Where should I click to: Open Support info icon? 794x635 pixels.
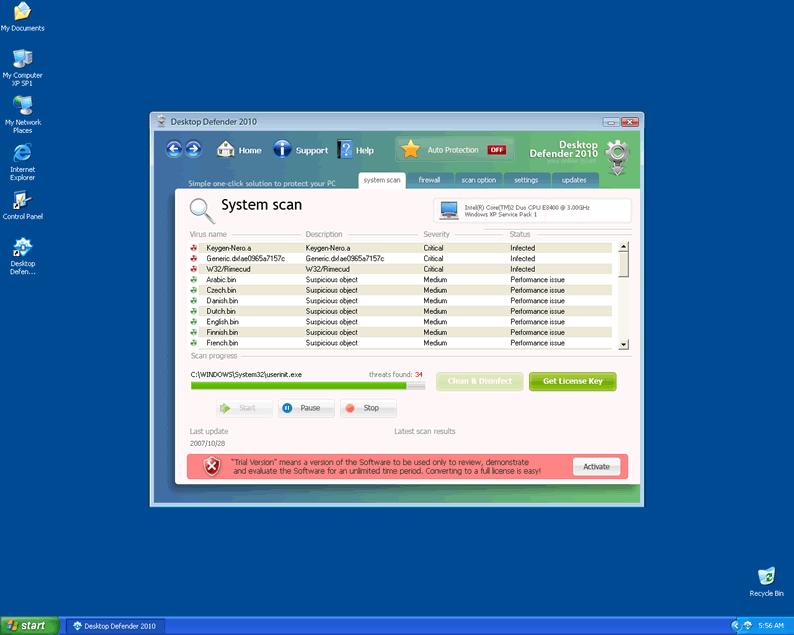click(282, 150)
